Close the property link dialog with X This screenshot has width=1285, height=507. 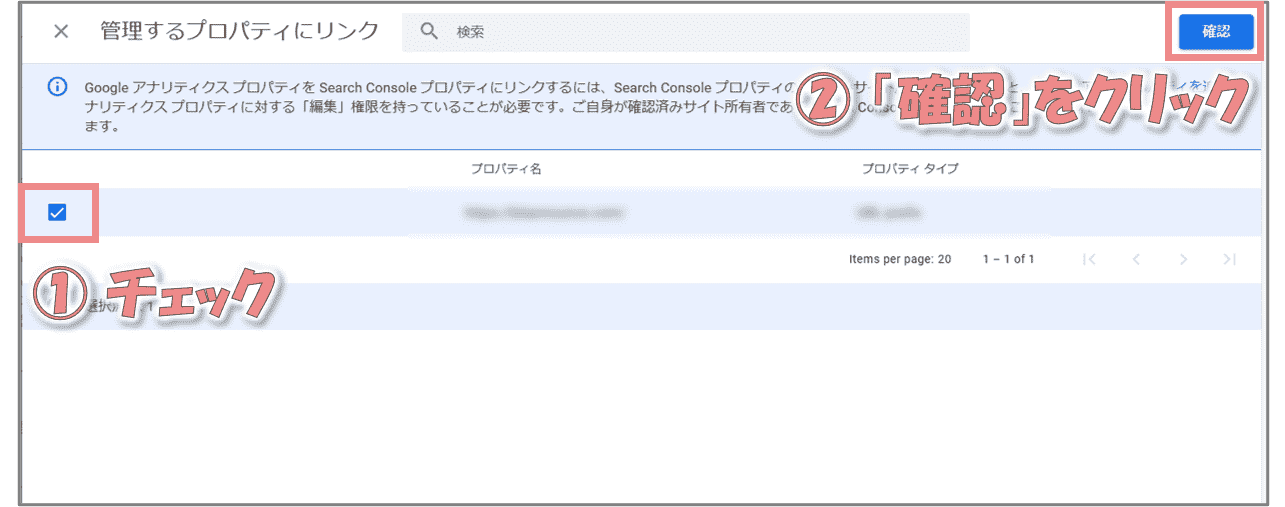coord(61,31)
